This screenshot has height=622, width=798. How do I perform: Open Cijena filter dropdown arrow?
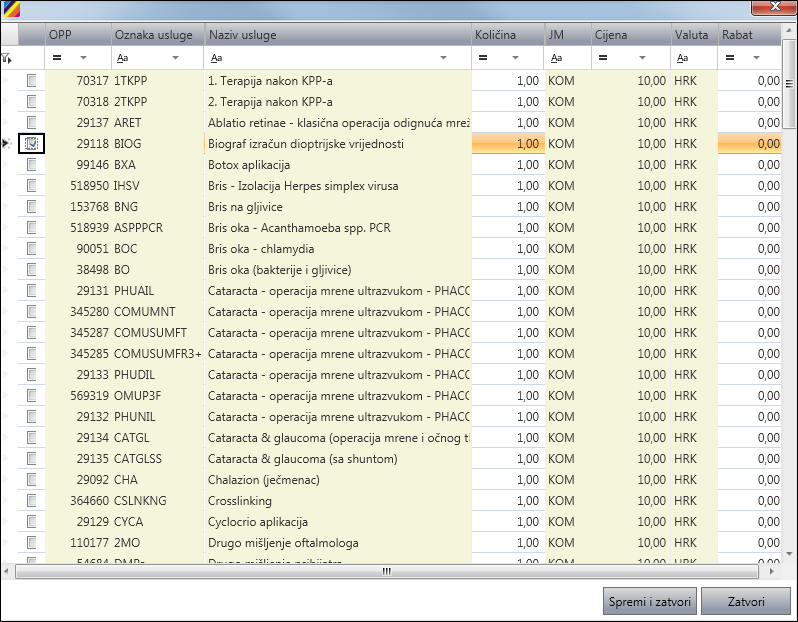[642, 58]
